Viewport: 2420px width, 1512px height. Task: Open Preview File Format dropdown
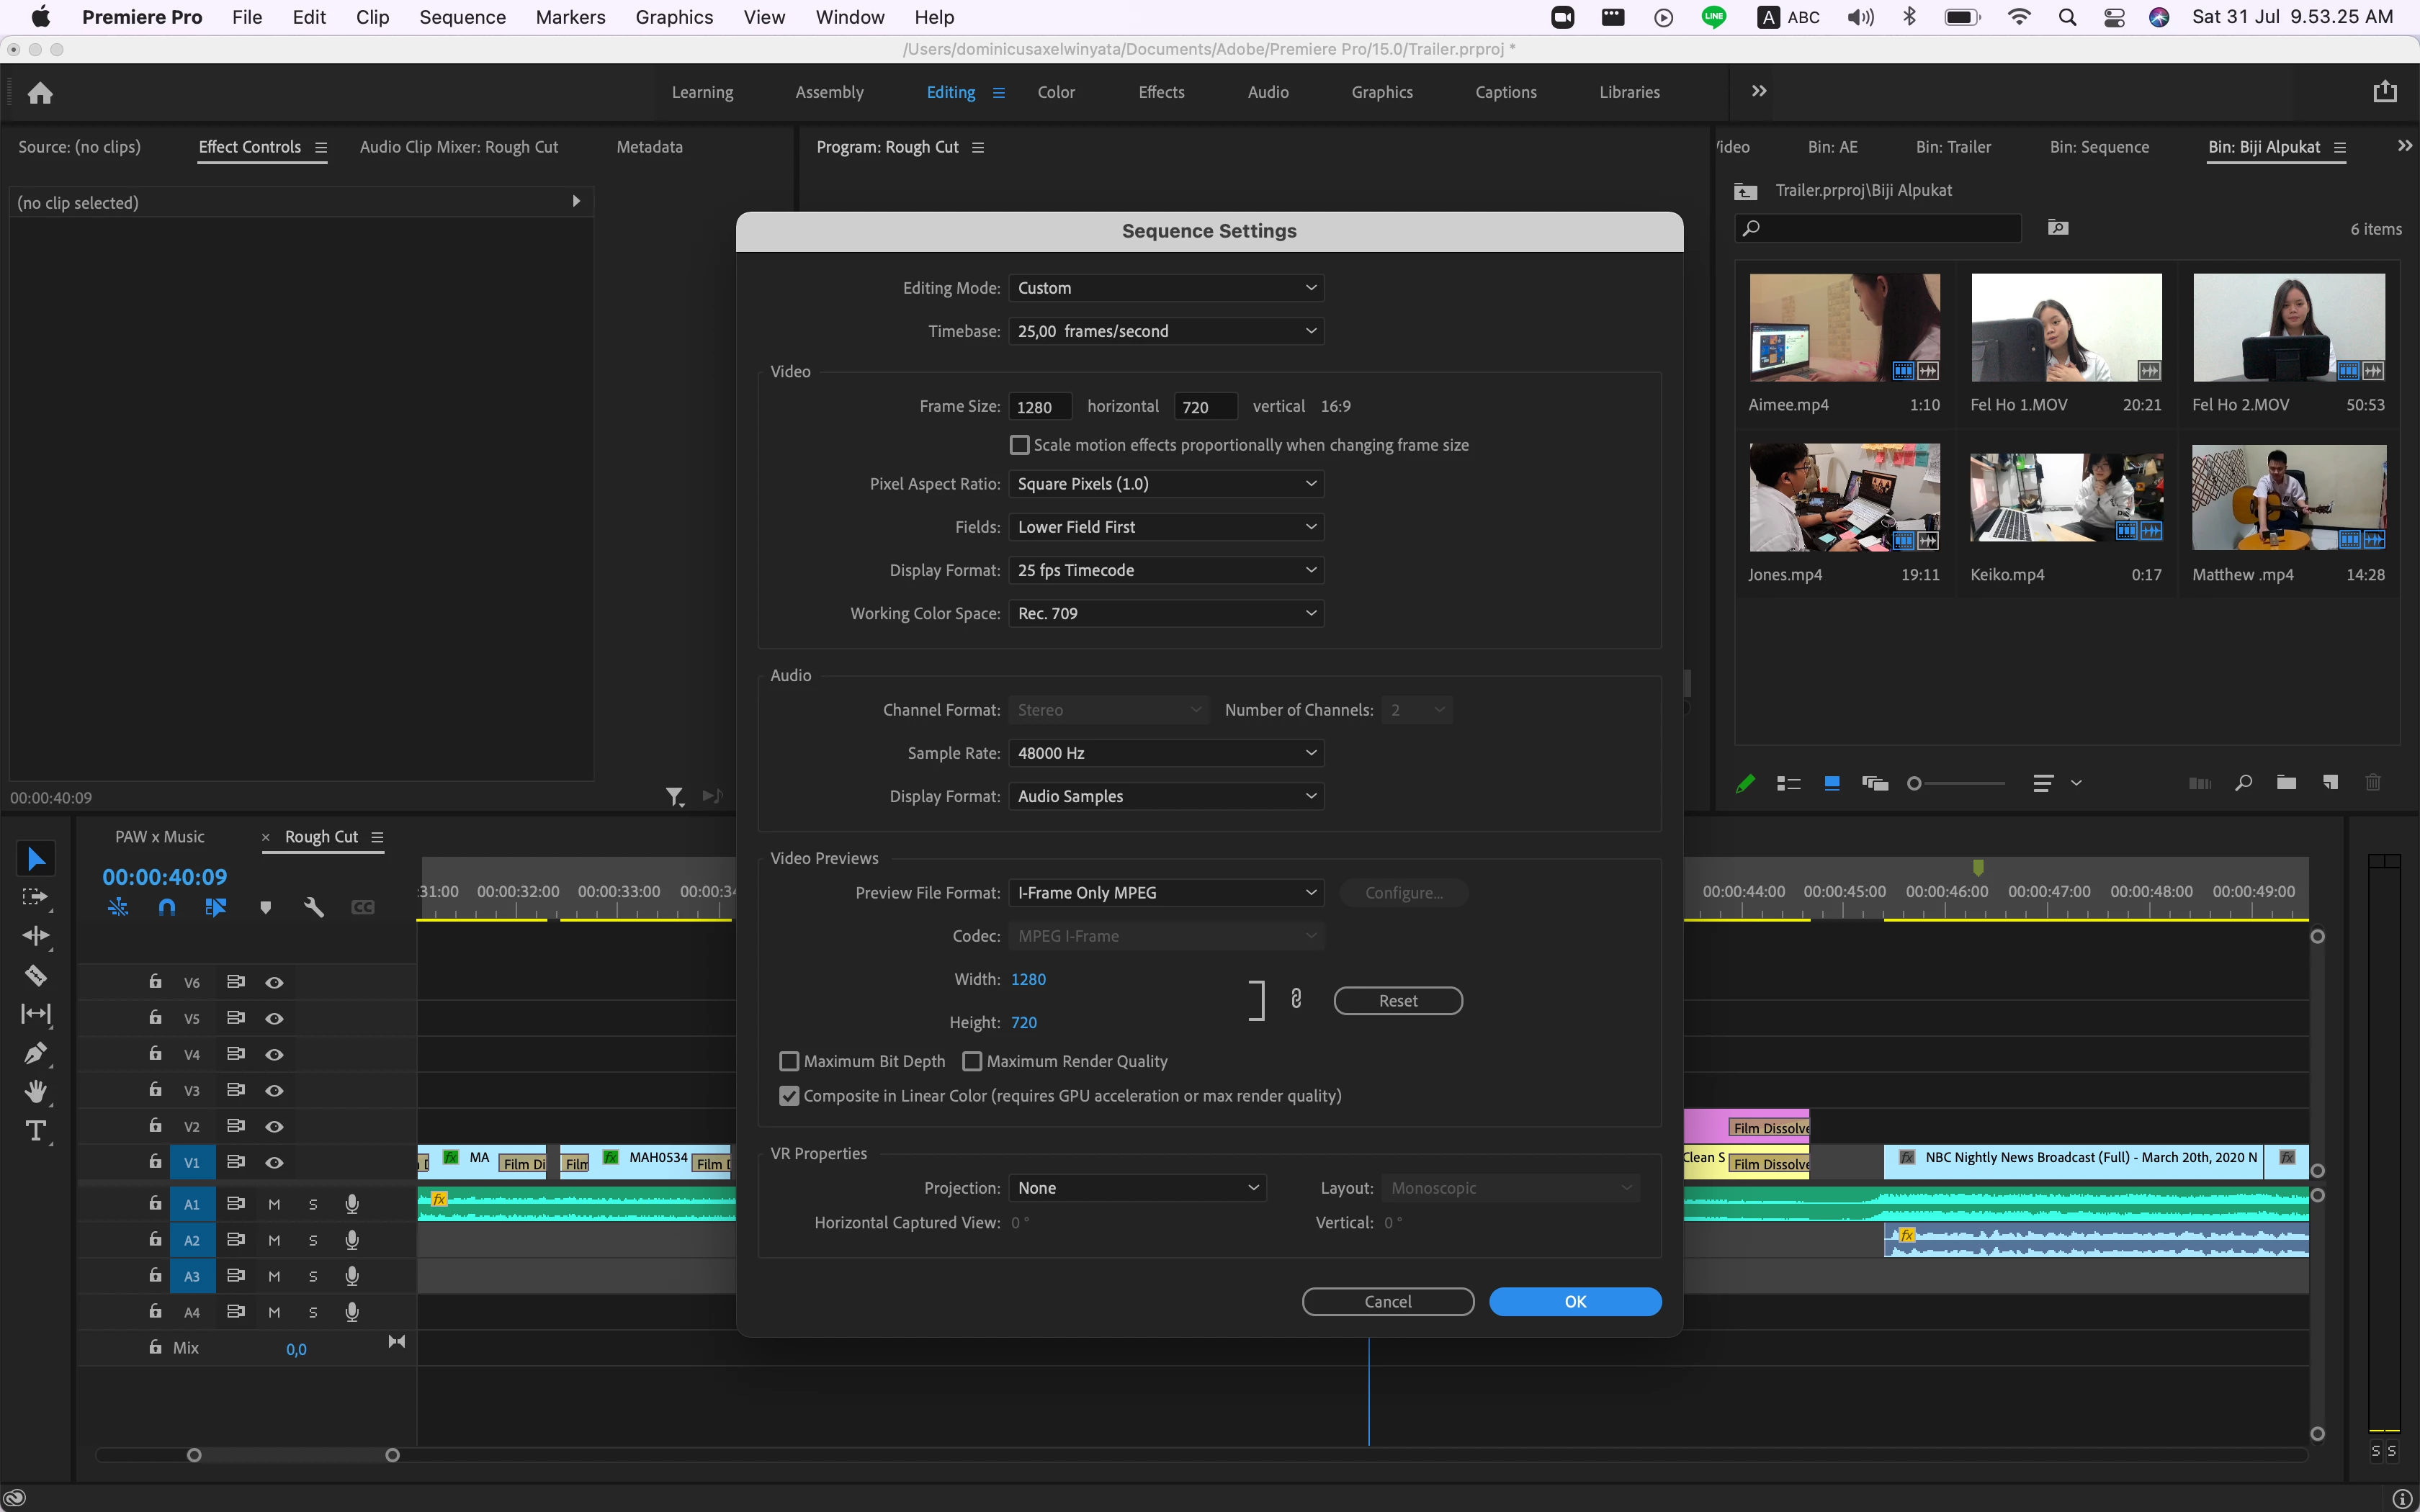click(x=1165, y=893)
